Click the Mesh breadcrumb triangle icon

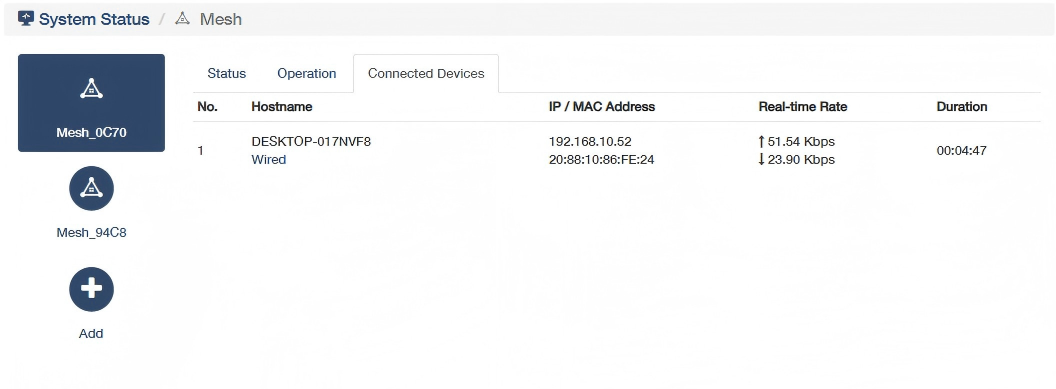(x=183, y=19)
